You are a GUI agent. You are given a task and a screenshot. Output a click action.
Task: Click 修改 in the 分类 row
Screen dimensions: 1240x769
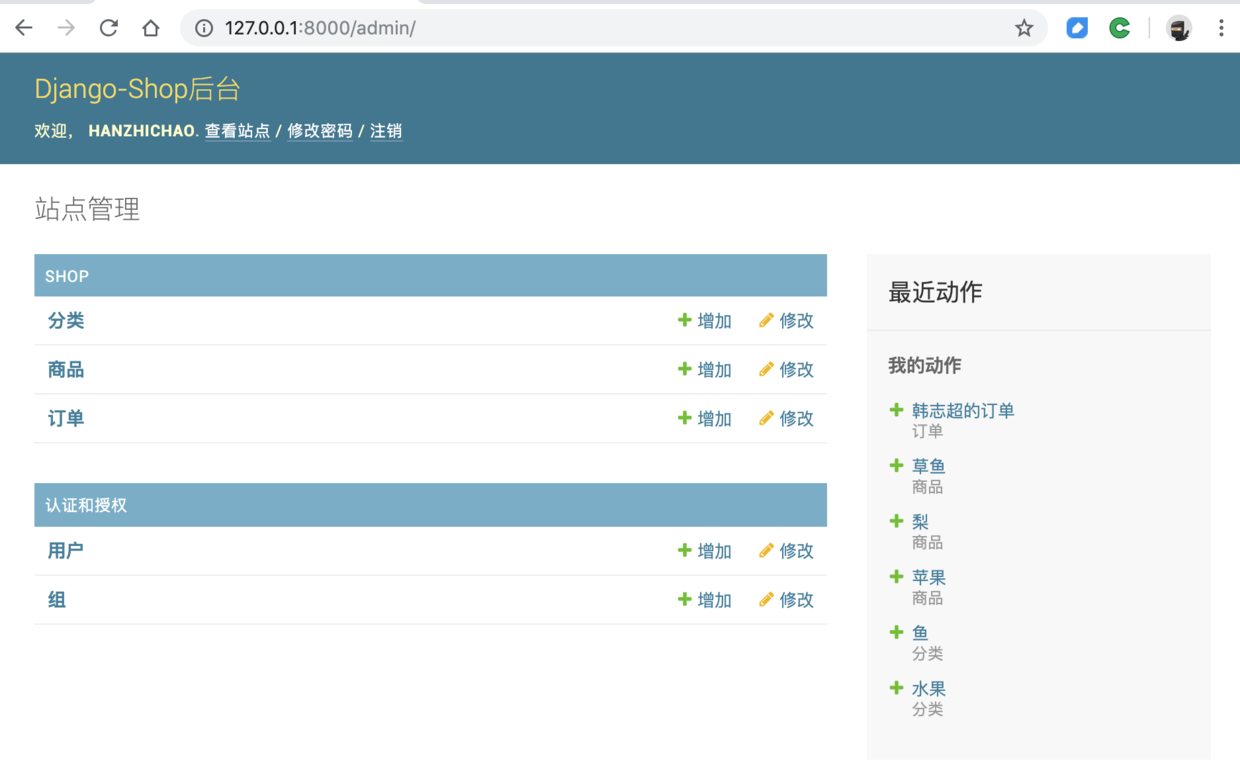787,321
